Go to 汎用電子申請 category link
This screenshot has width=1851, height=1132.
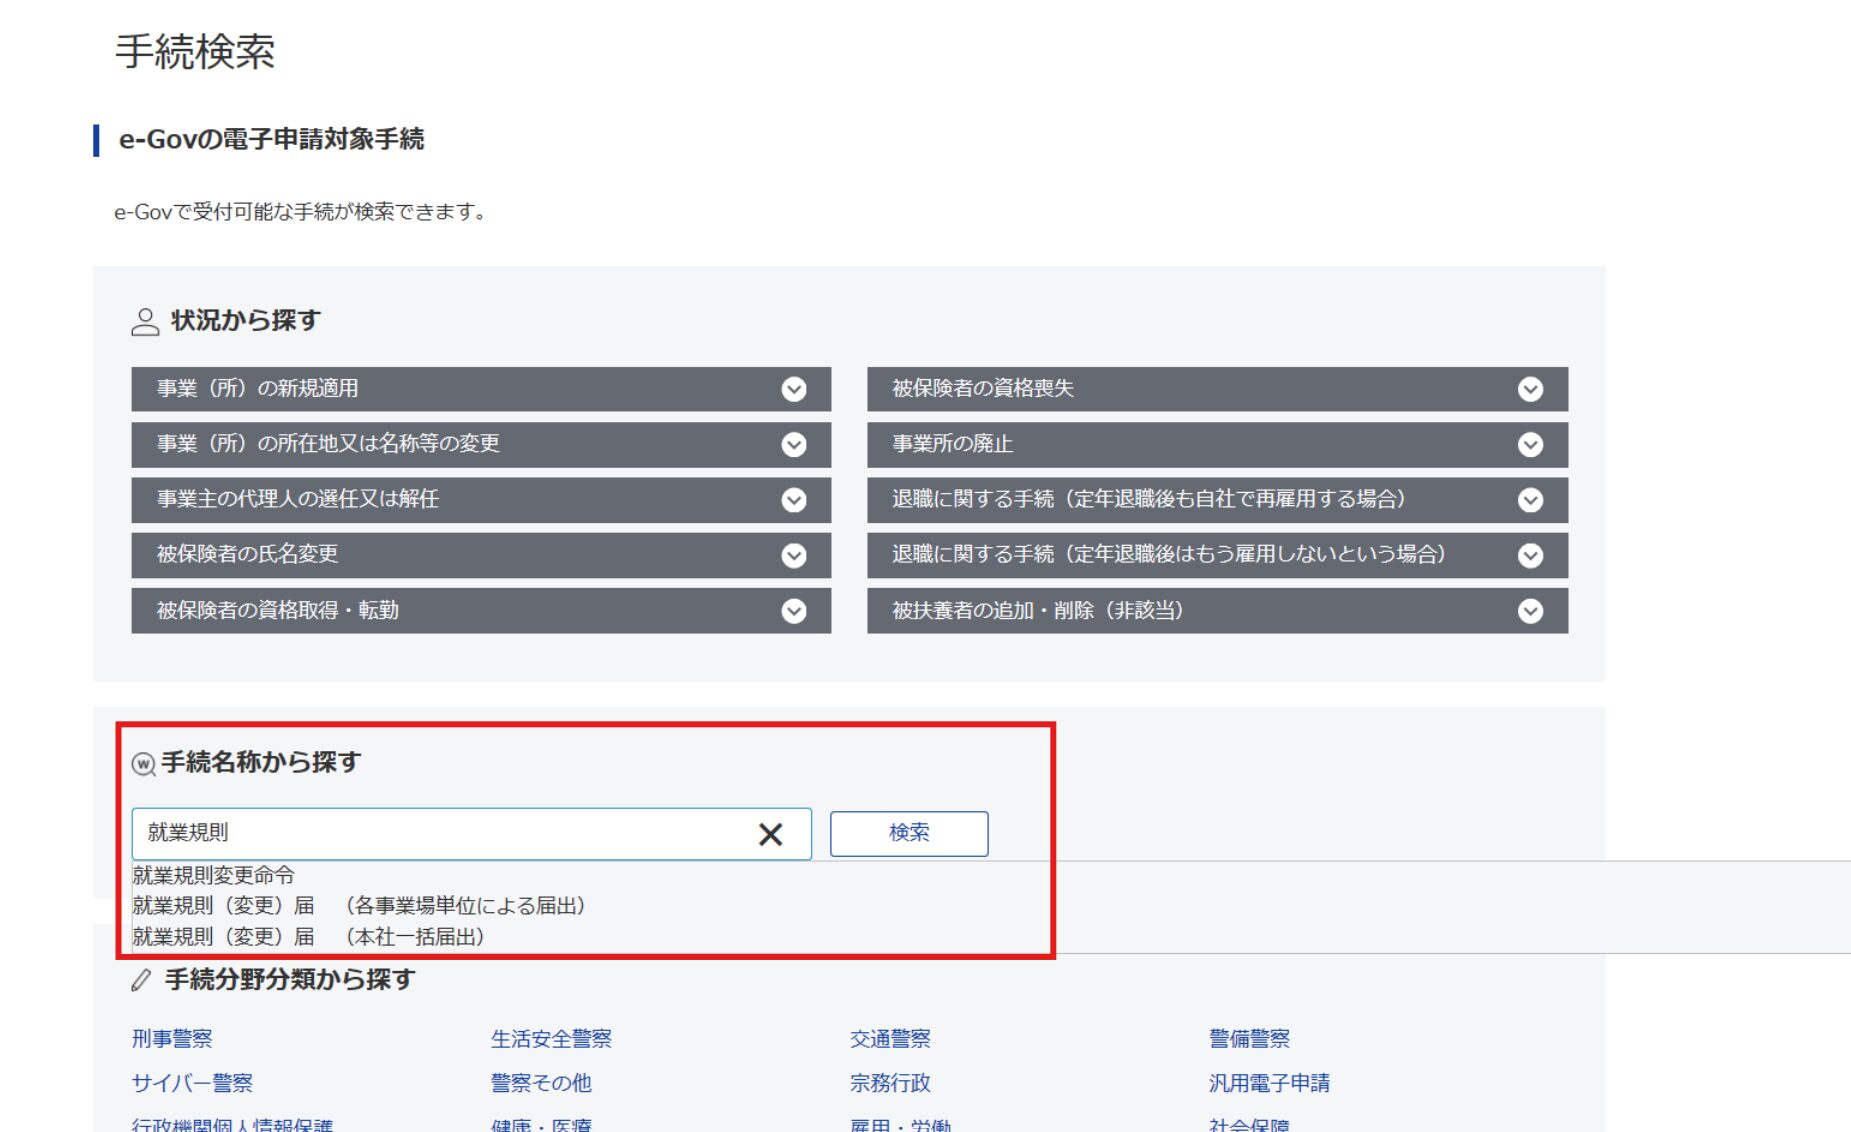point(1269,1083)
